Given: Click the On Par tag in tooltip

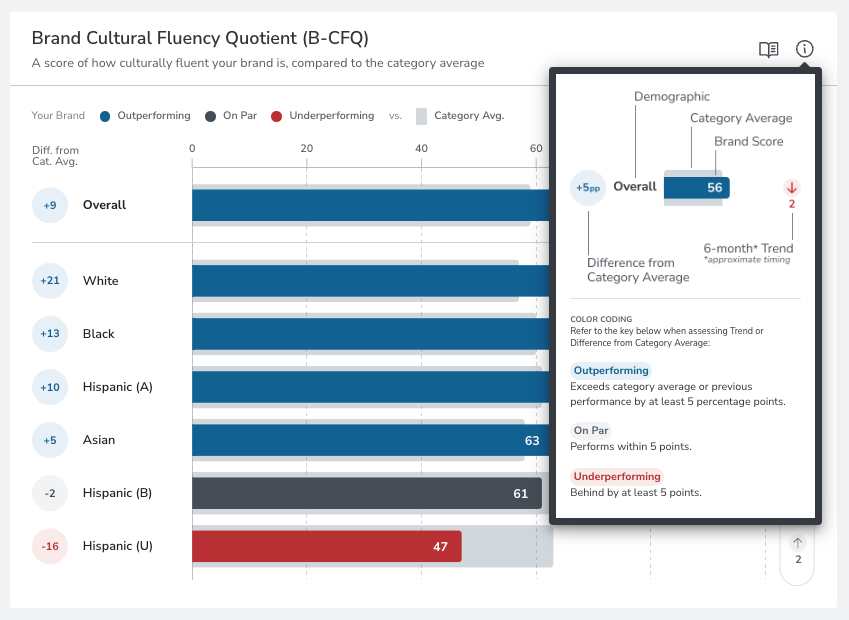Looking at the screenshot, I should [591, 430].
